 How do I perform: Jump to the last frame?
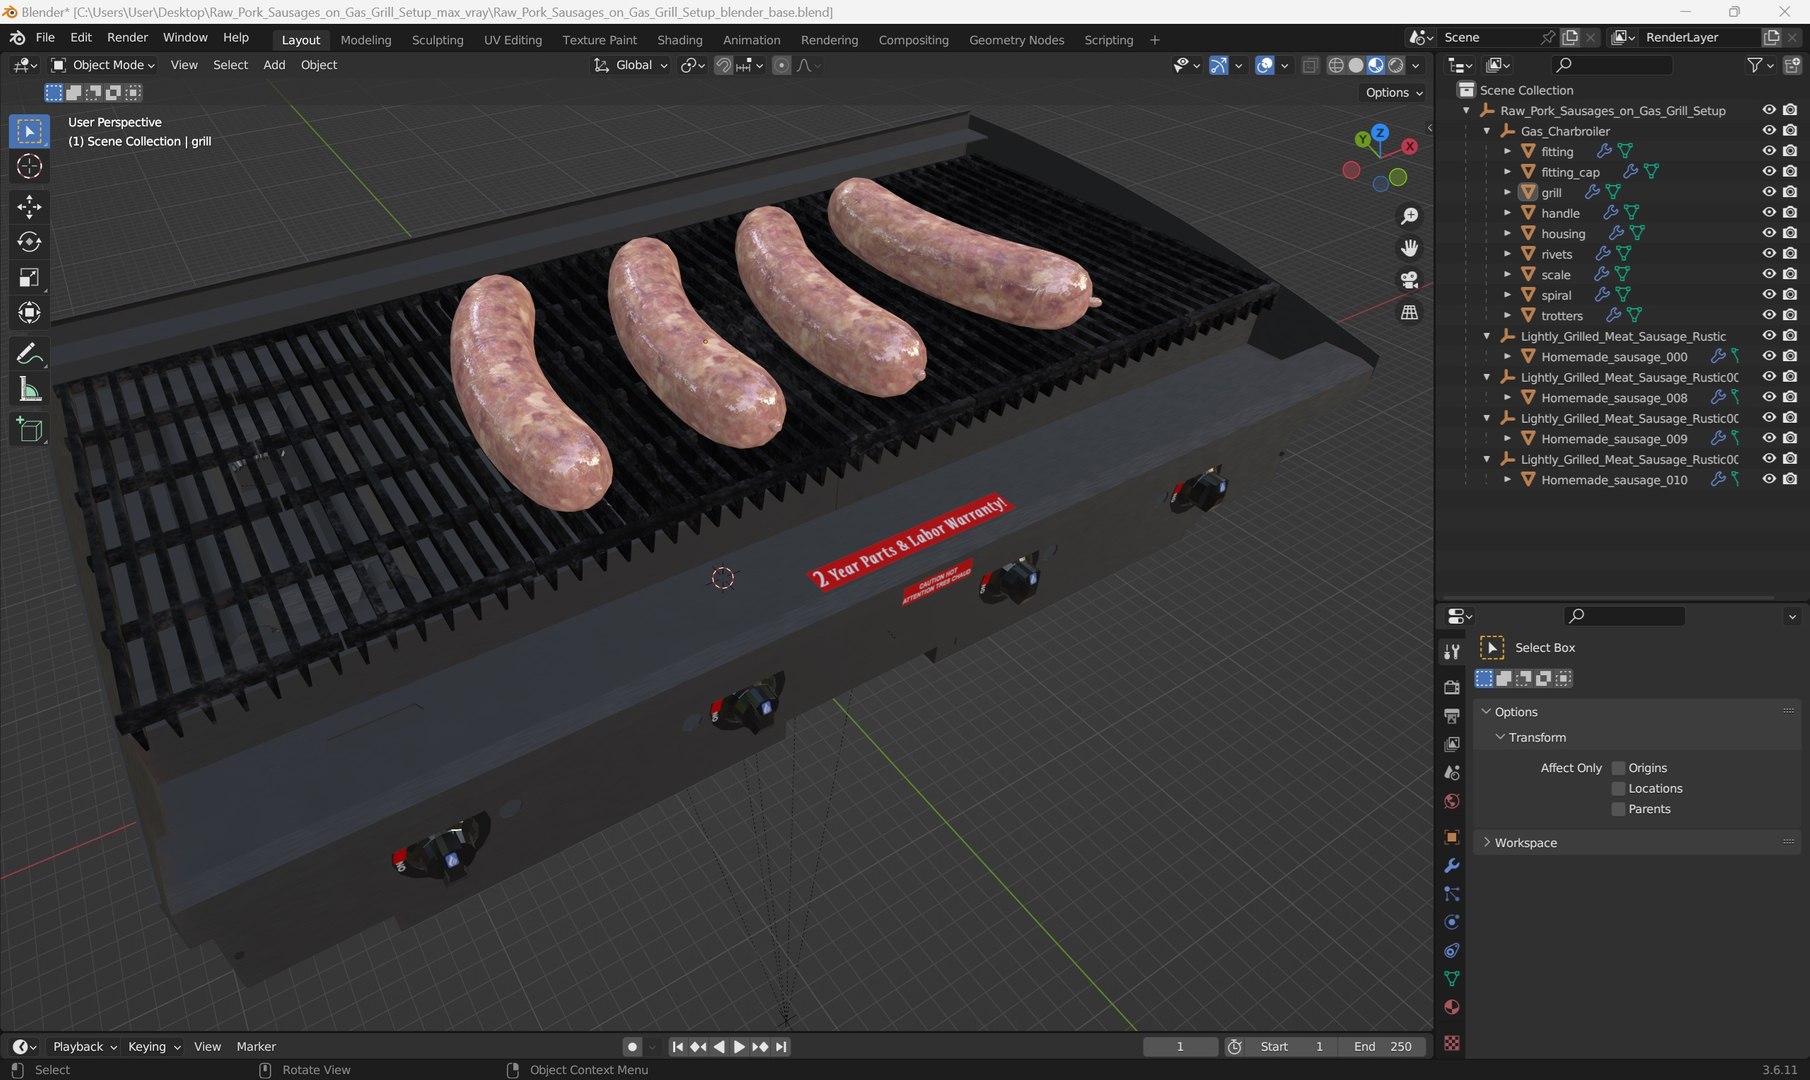point(781,1047)
